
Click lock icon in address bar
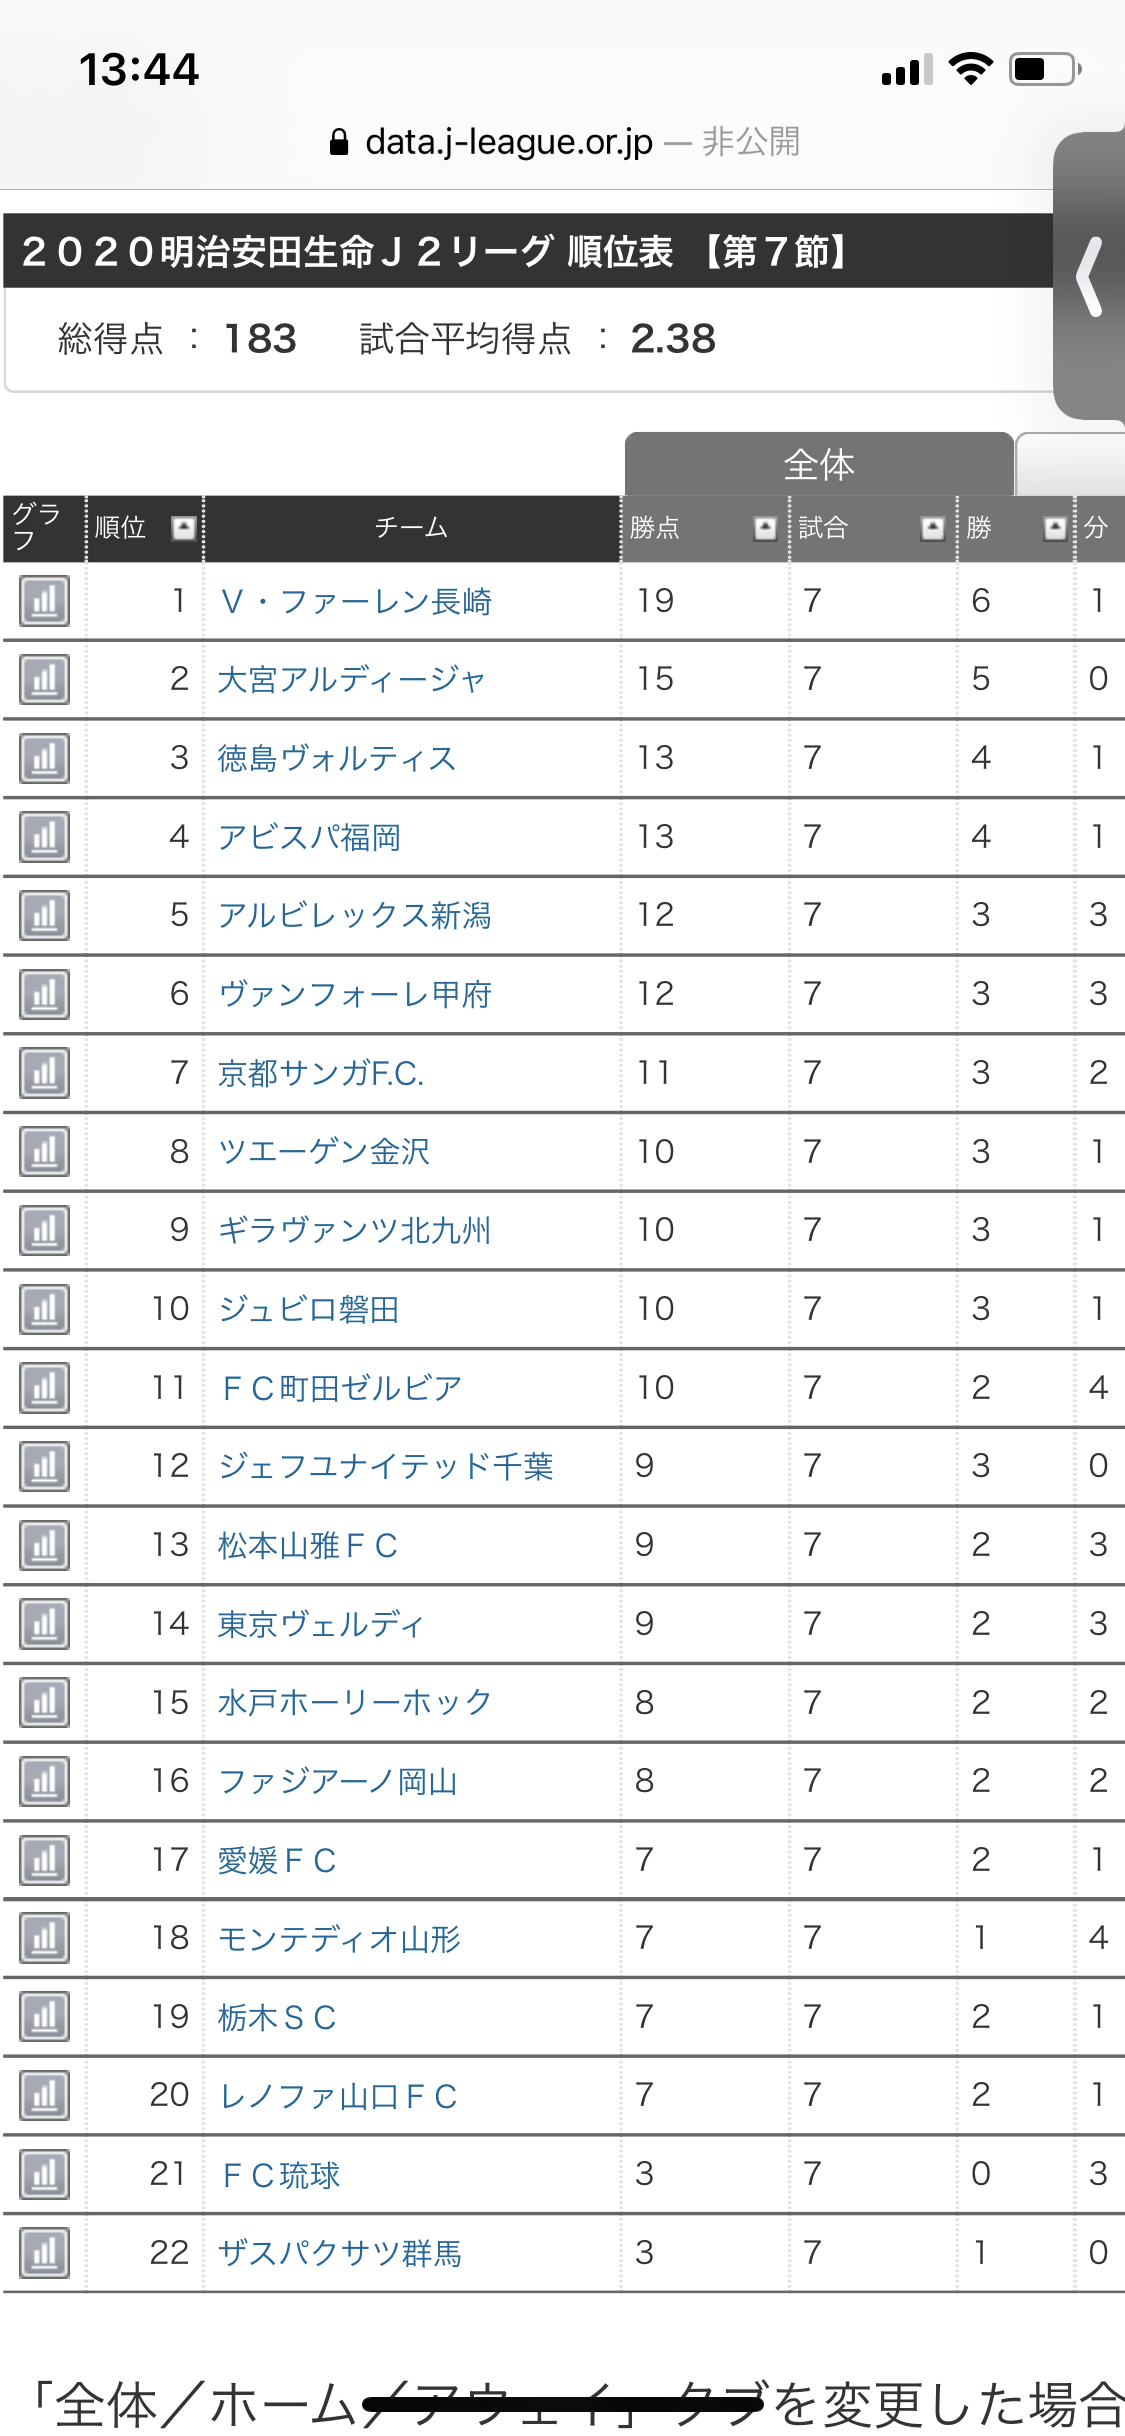click(x=339, y=143)
